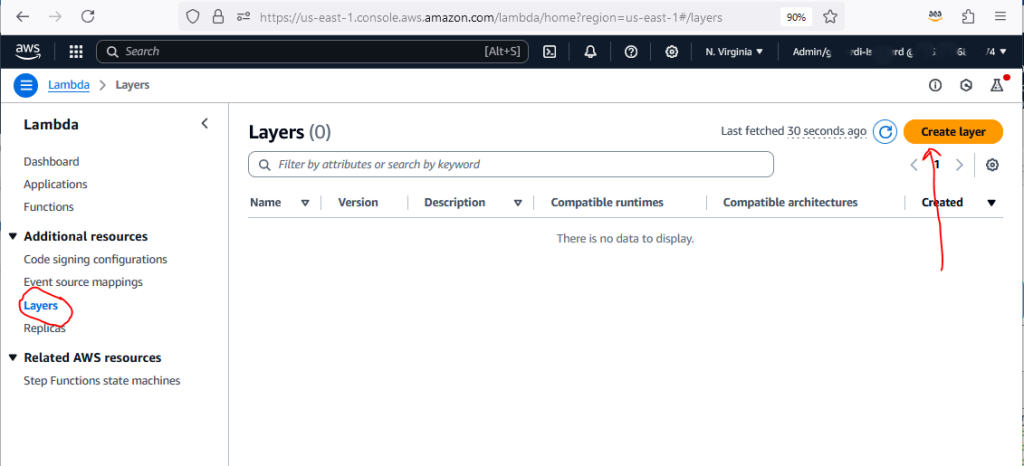Screen dimensions: 1024x466
Task: Click the Layers (0) page heading
Action: coord(290,132)
